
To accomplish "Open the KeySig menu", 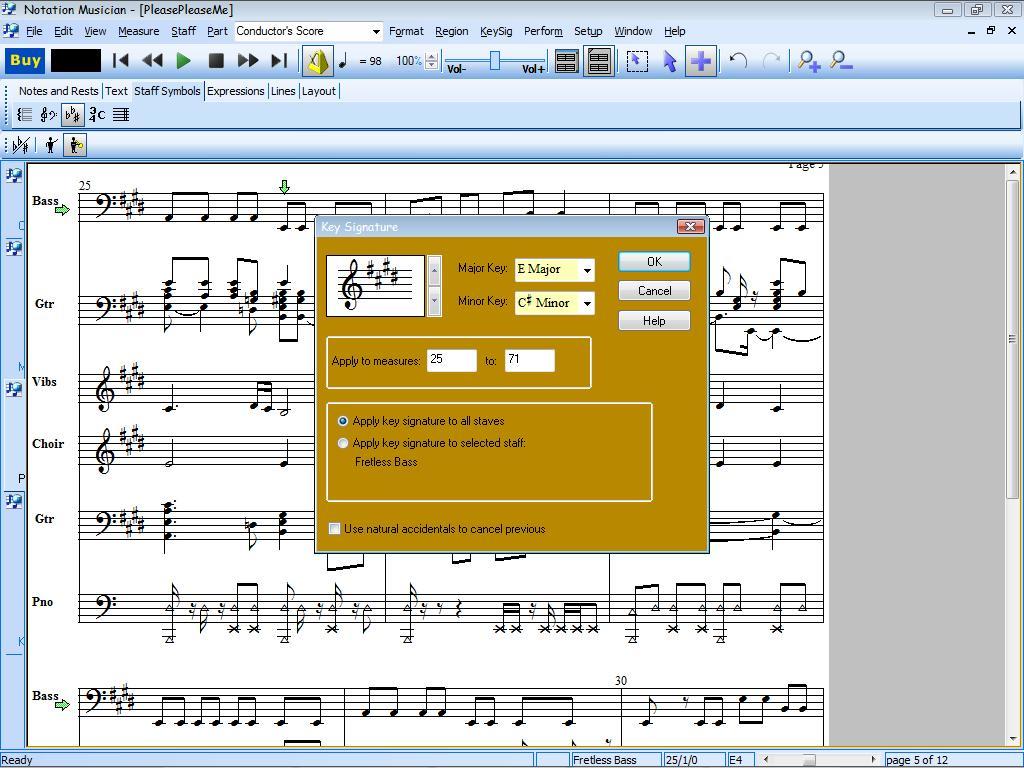I will coord(495,31).
